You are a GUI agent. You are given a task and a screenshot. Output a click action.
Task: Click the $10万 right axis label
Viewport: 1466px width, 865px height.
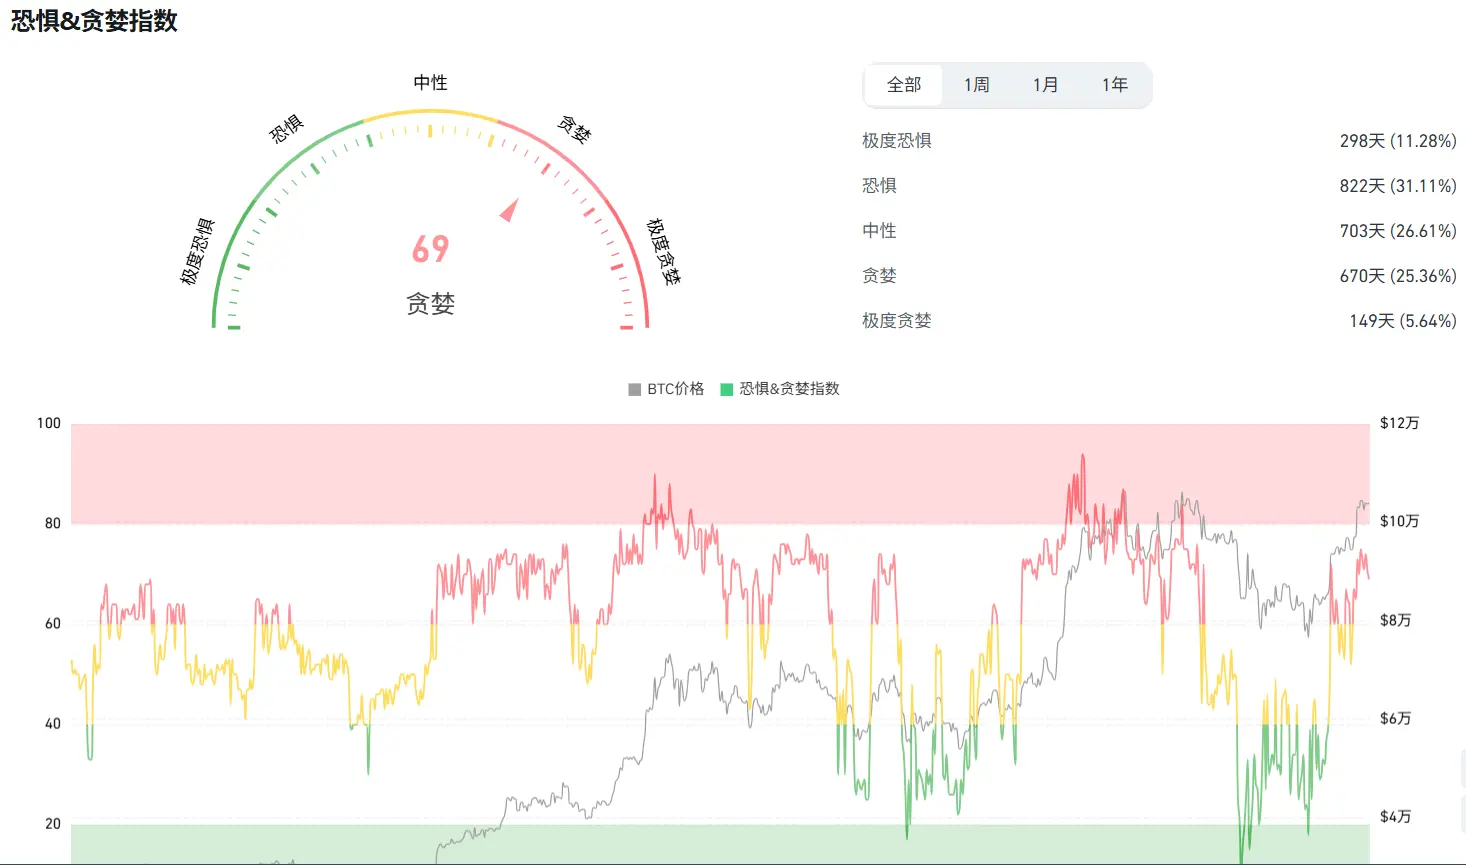[1399, 521]
